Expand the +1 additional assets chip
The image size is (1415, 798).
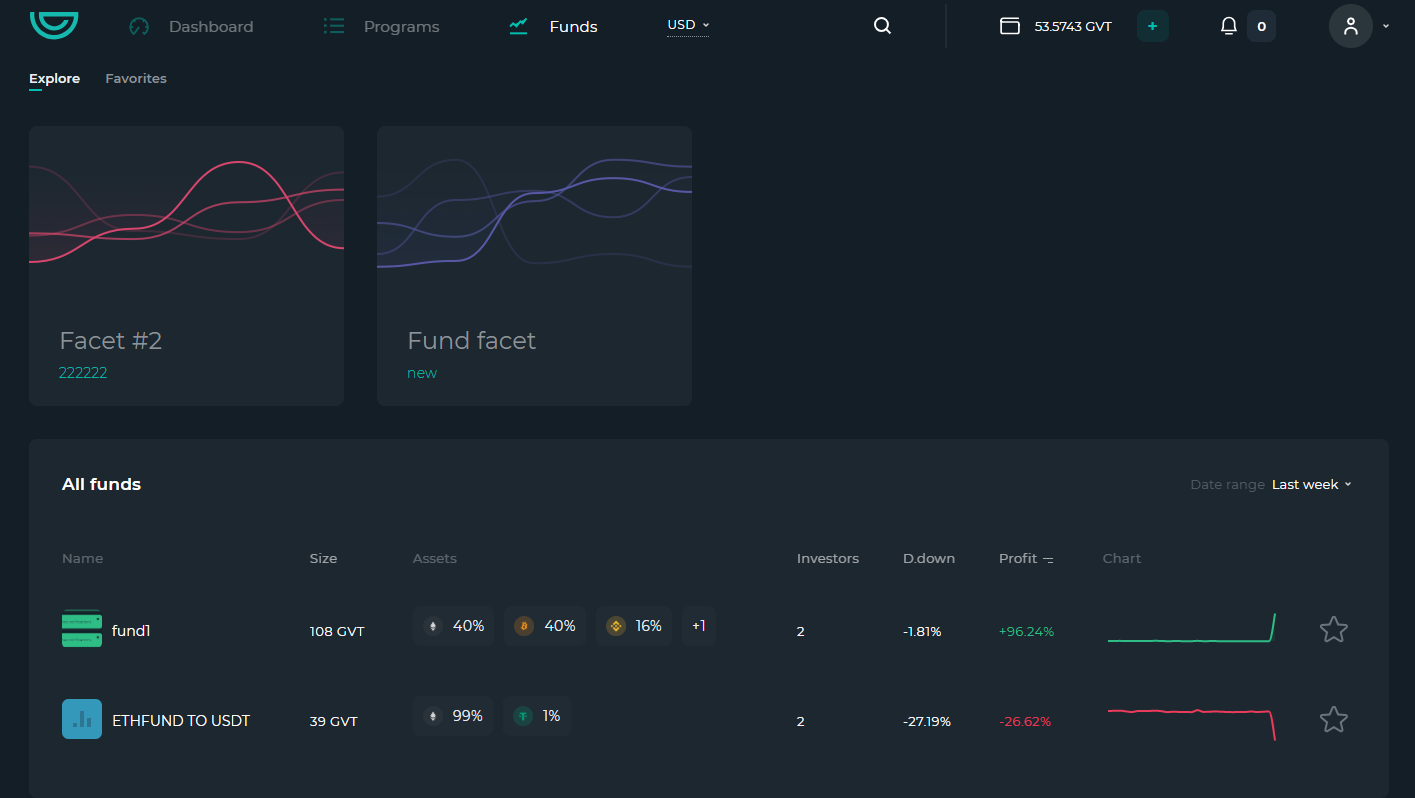tap(699, 626)
